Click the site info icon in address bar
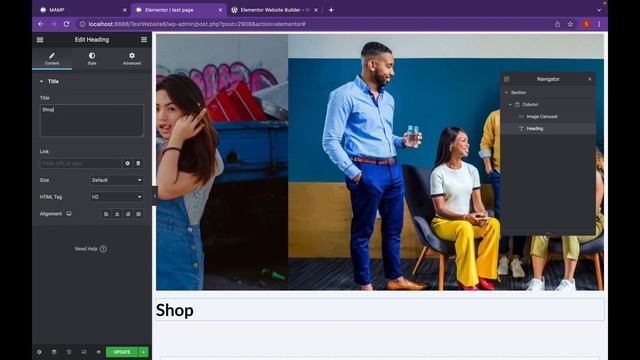This screenshot has height=360, width=640. [82, 24]
